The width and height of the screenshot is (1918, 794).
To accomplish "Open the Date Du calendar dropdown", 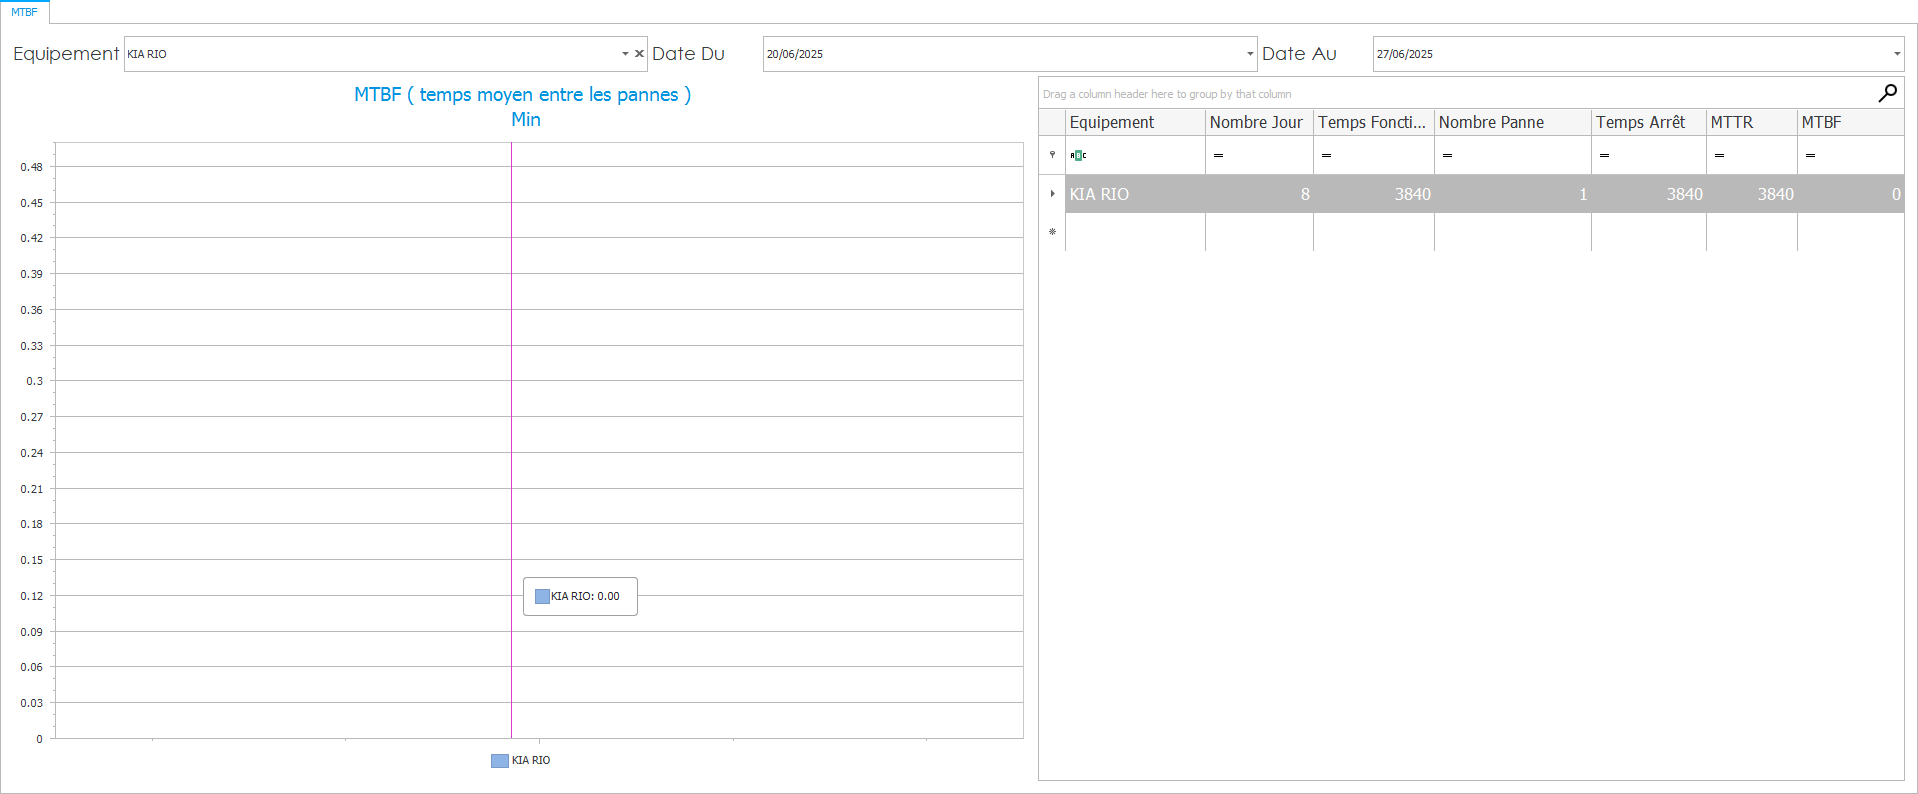I will click(1249, 54).
